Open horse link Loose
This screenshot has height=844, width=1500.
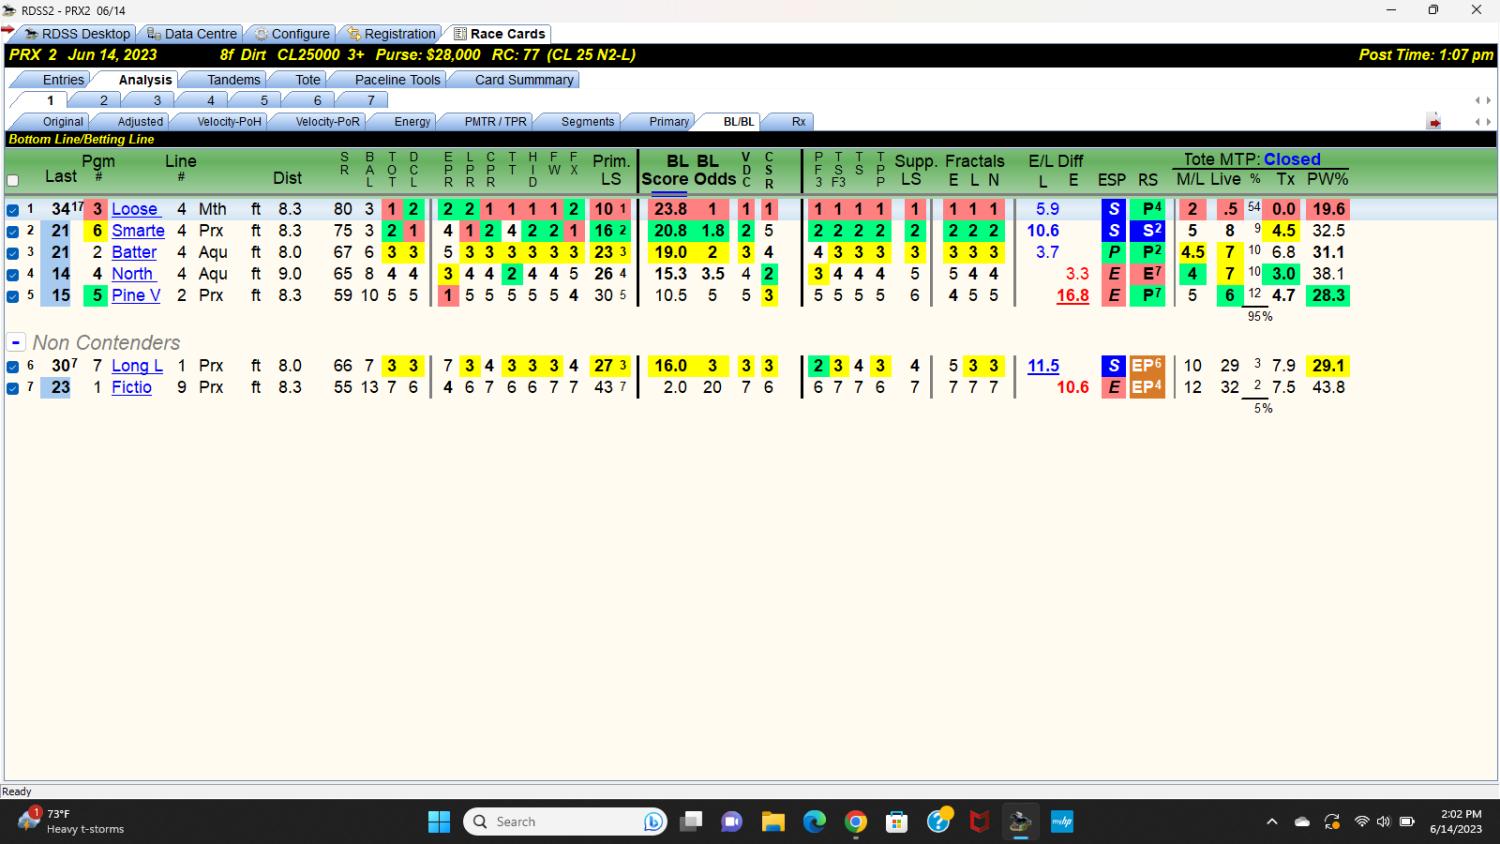[x=134, y=209]
